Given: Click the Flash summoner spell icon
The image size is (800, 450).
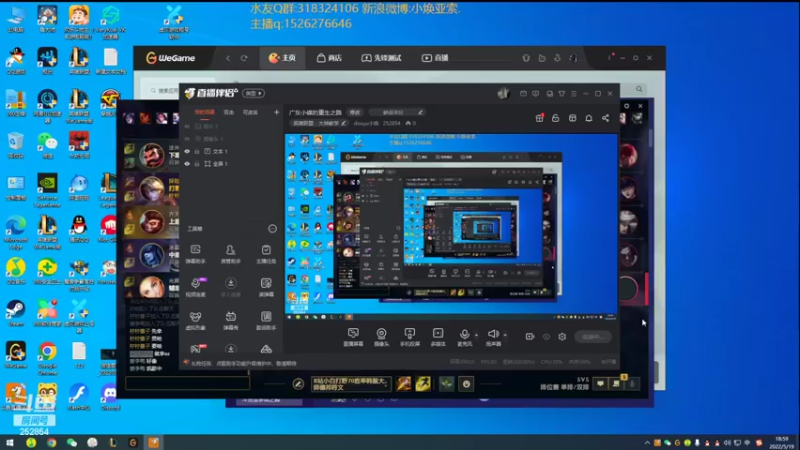Looking at the screenshot, I should pos(423,383).
